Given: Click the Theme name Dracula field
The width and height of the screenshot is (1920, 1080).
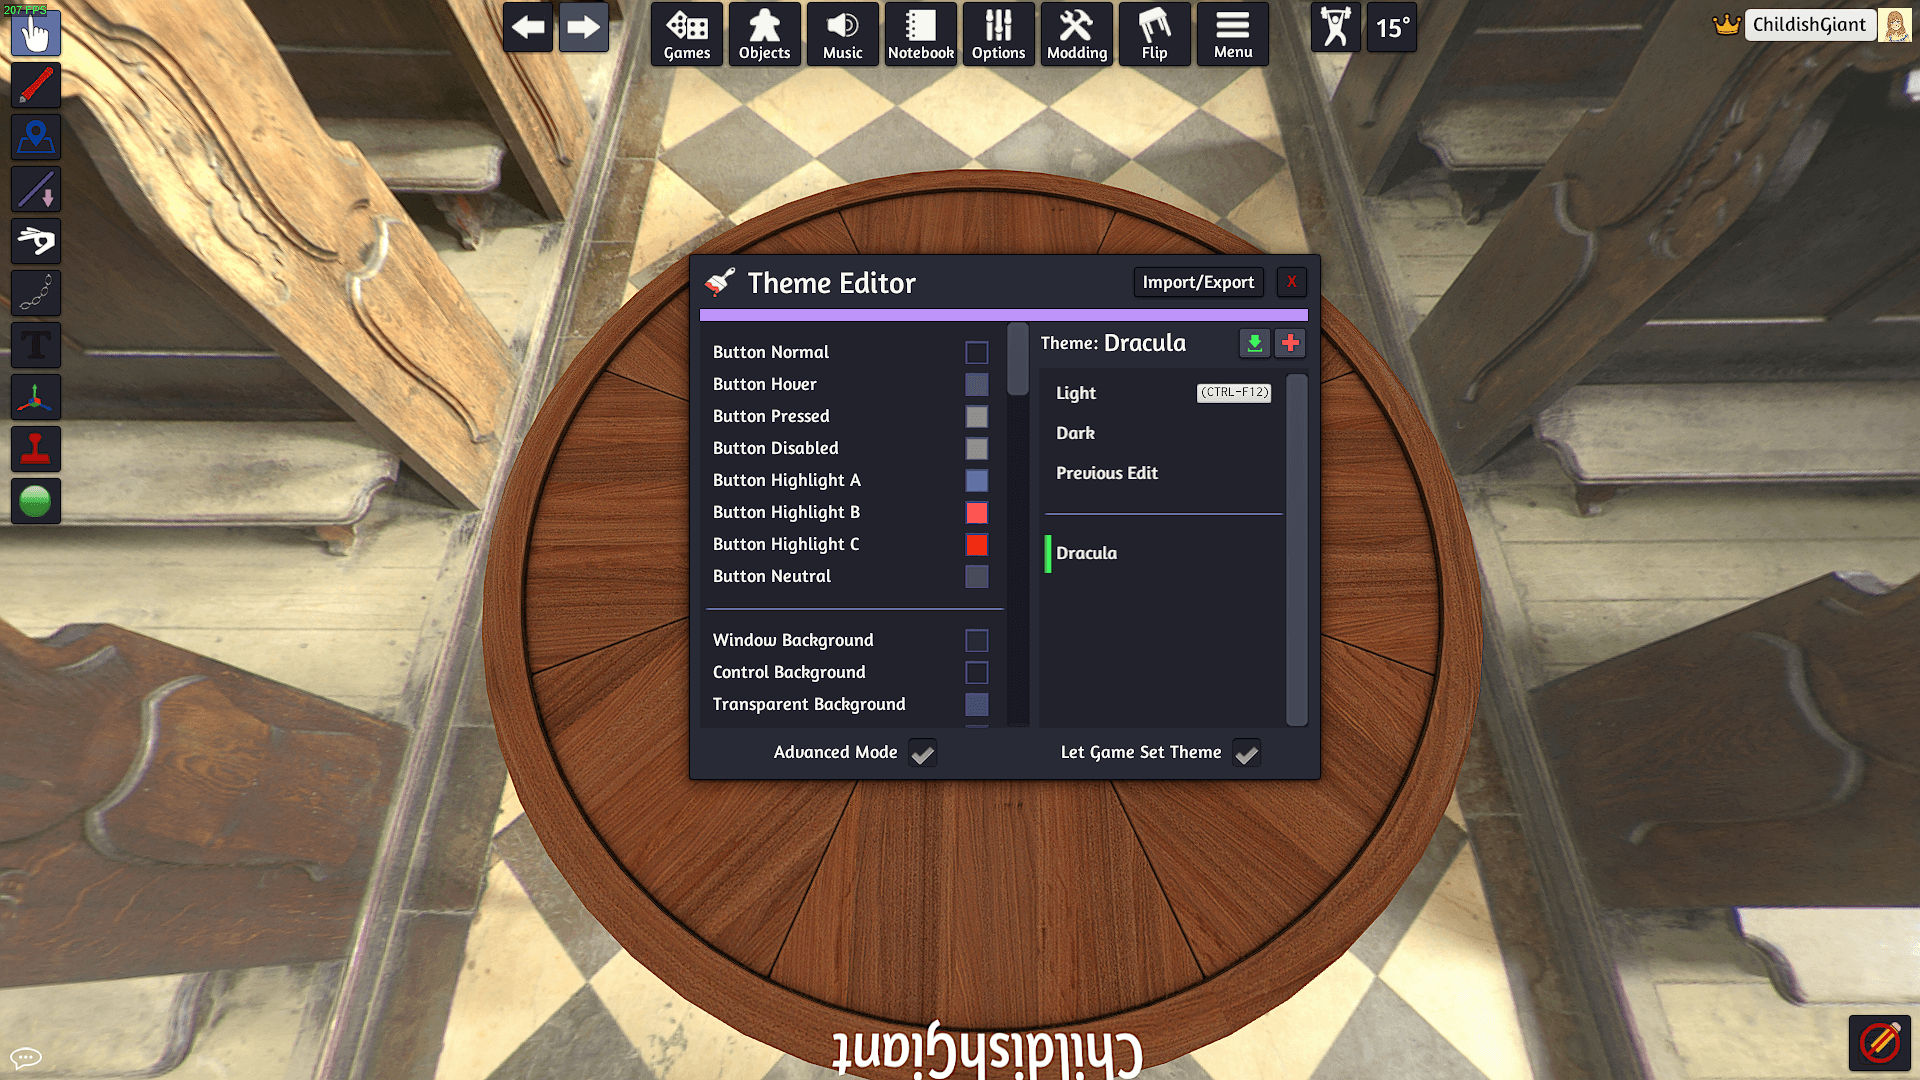Looking at the screenshot, I should tap(1144, 343).
